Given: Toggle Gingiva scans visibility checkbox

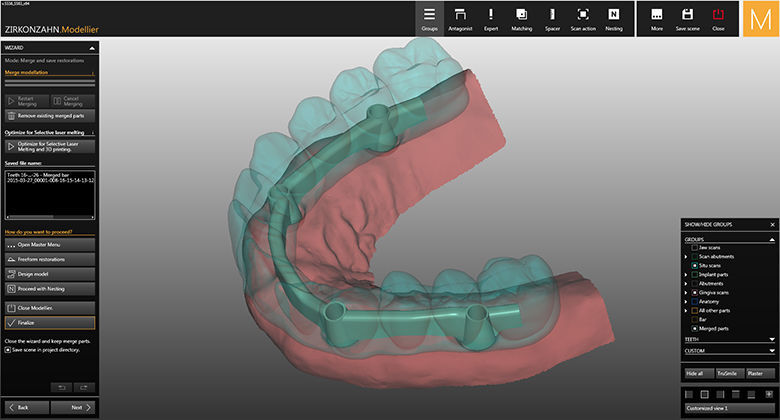Looking at the screenshot, I should click(x=695, y=293).
